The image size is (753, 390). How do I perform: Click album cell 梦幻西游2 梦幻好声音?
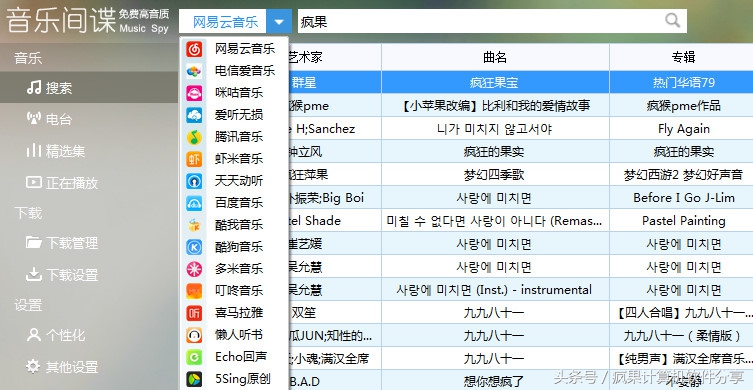[684, 175]
